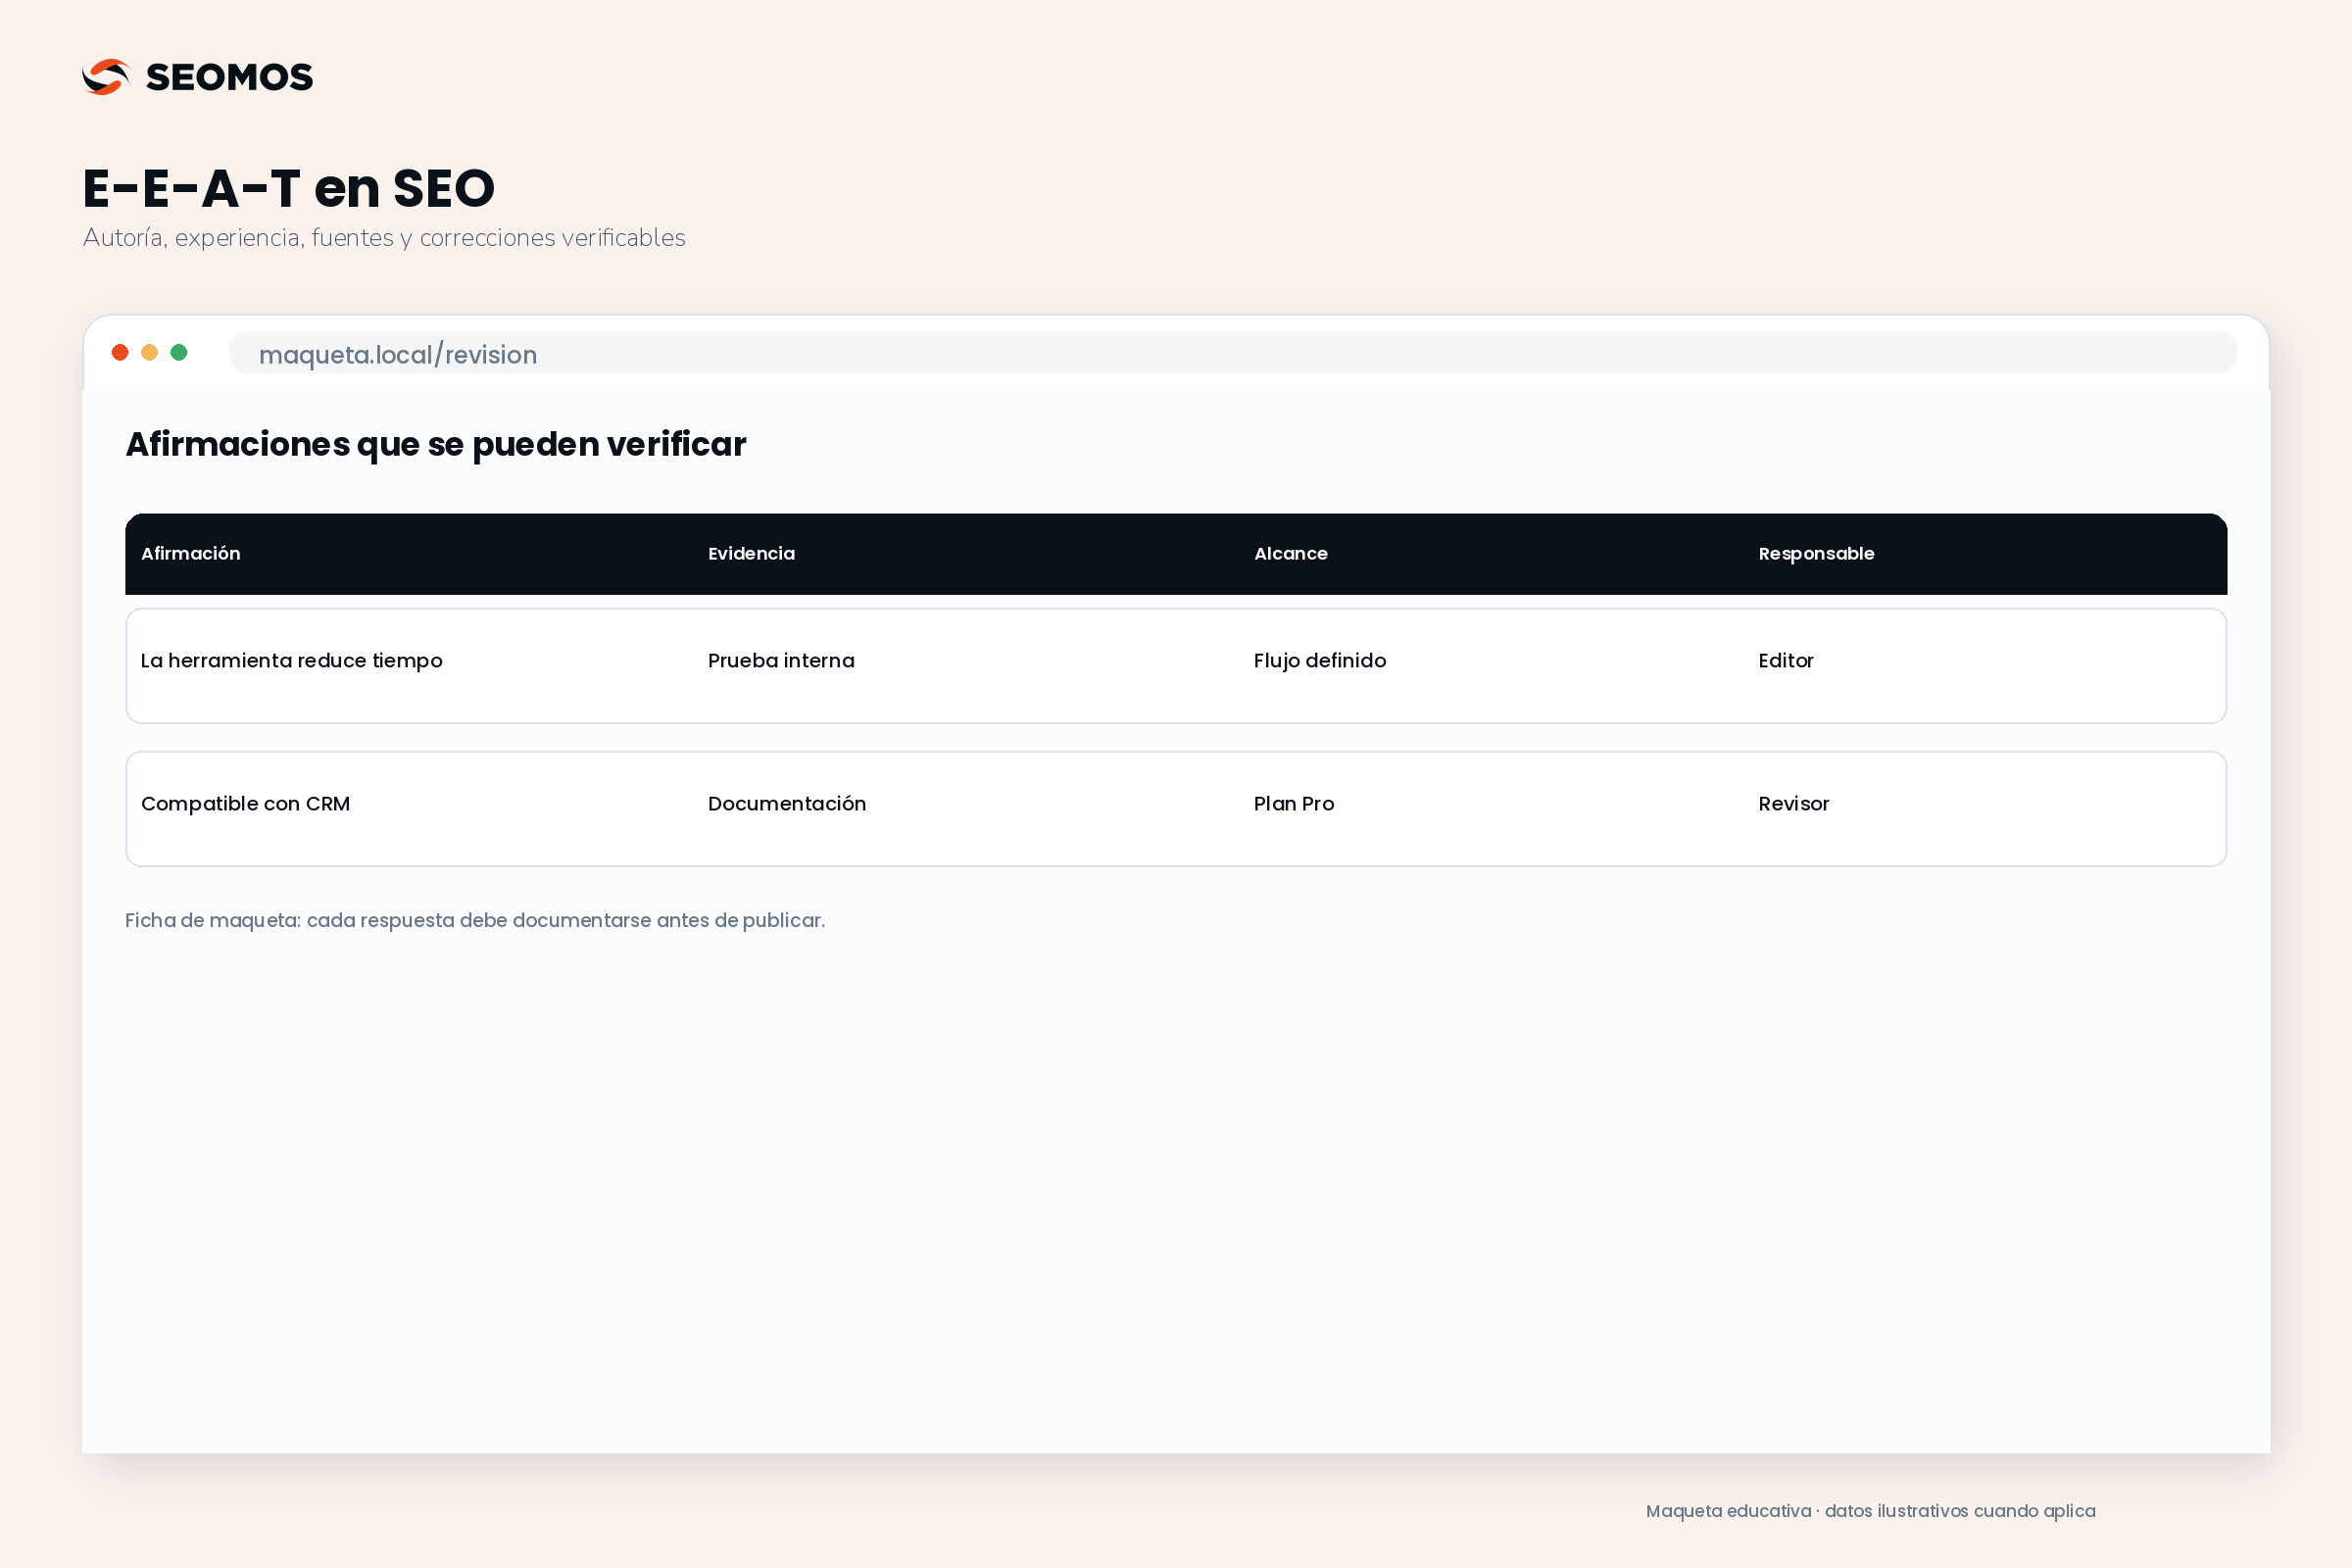Click the Afirmación column header
2352x1568 pixels.
(191, 553)
